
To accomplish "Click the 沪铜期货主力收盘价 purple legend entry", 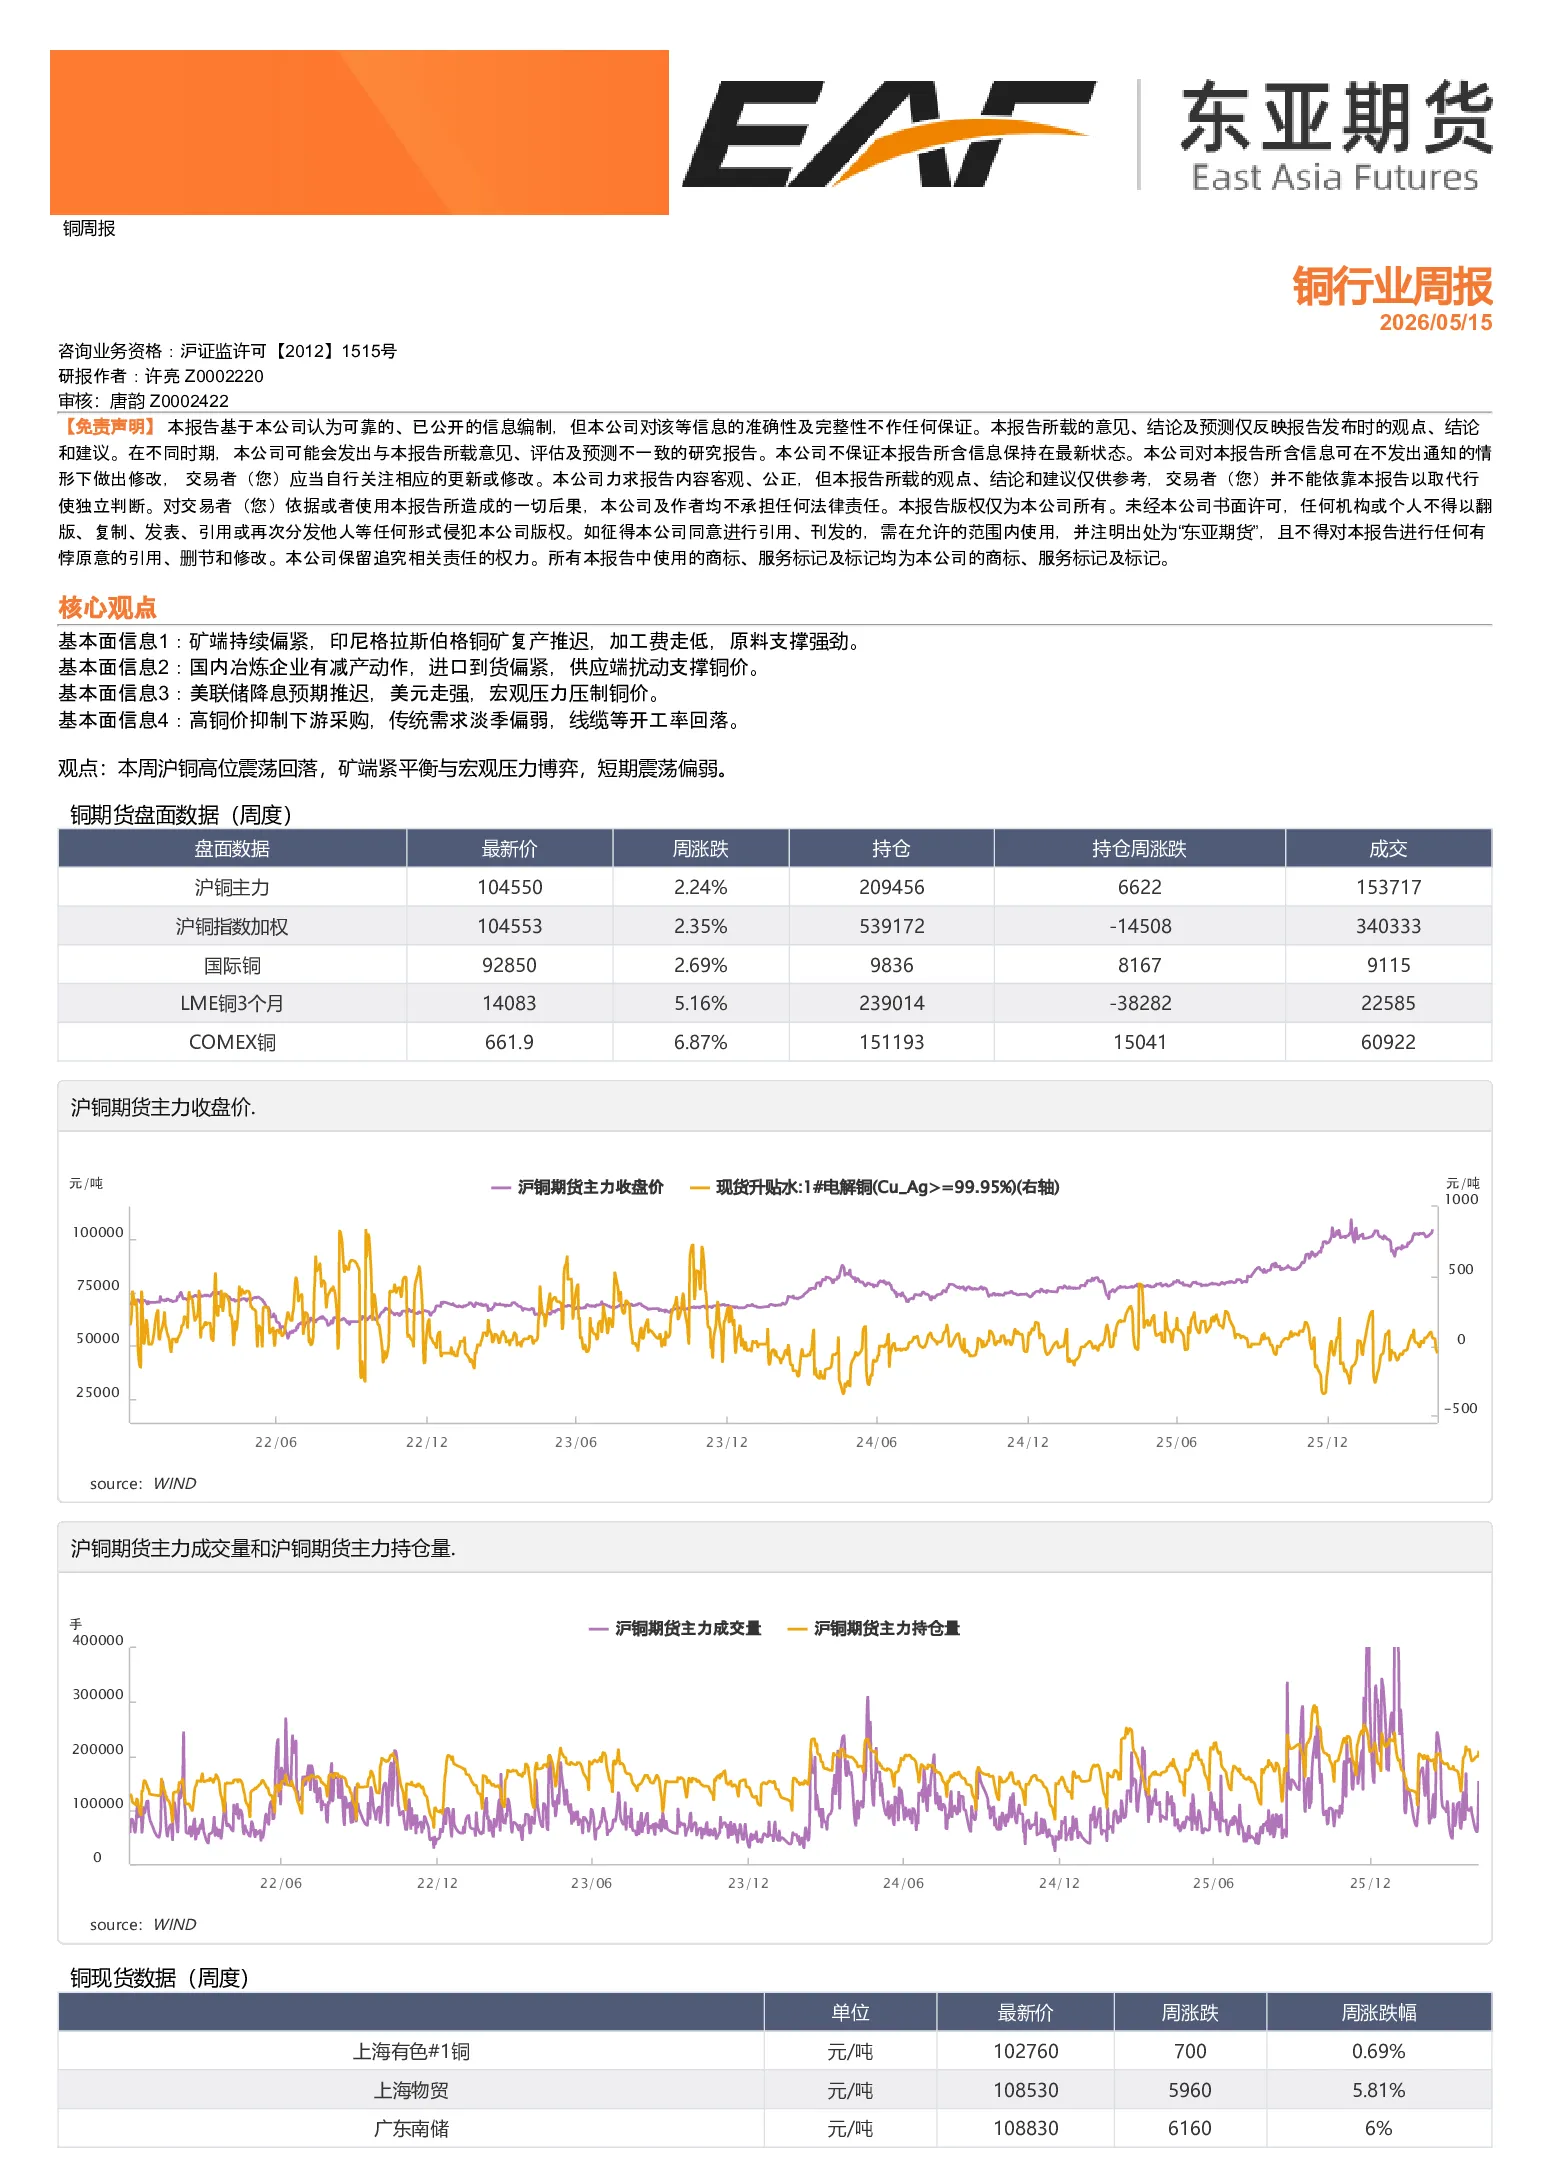I will pos(577,1187).
